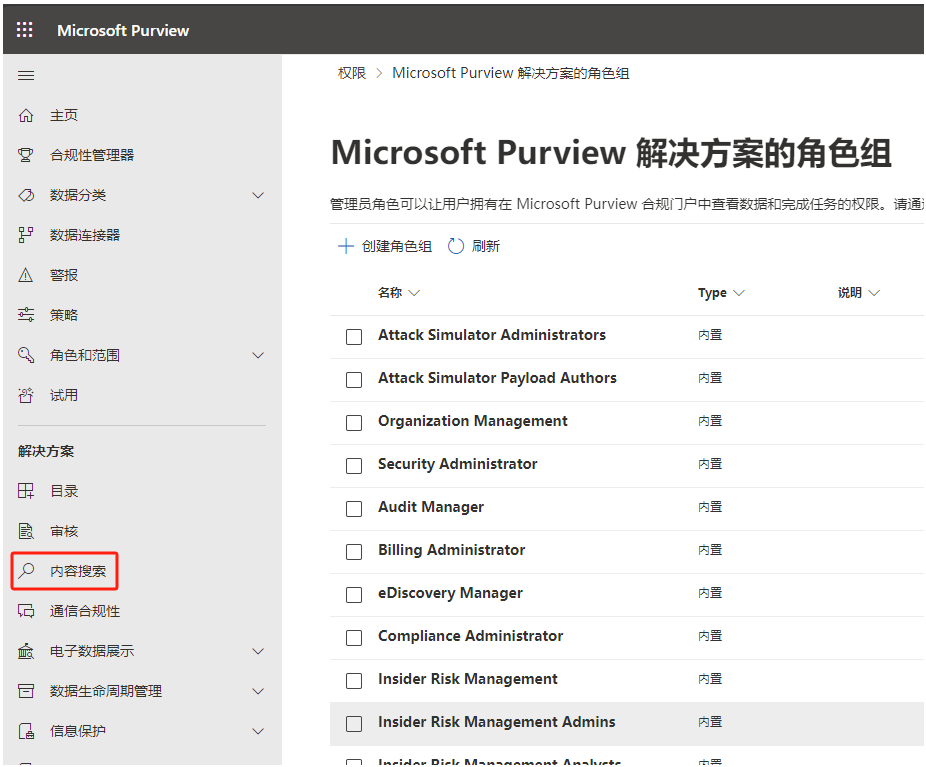
Task: Tick Insider Risk Management Admins checkbox
Action: 354,724
